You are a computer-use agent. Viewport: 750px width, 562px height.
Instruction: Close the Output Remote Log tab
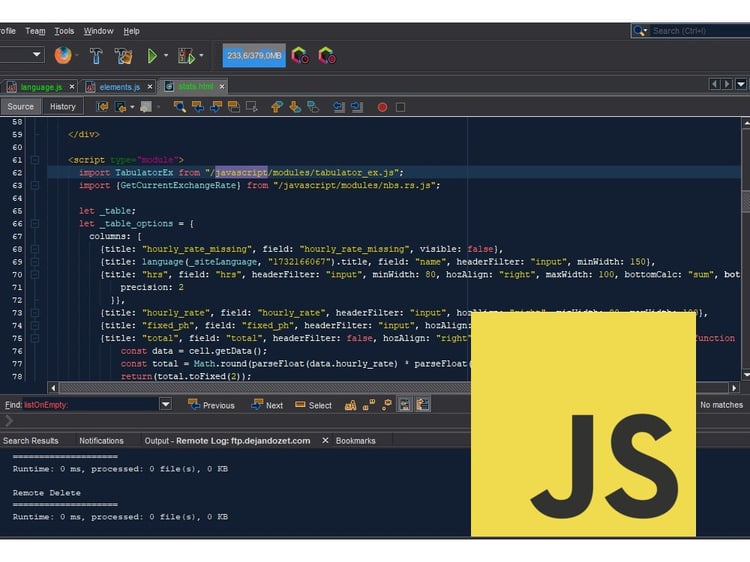point(325,440)
